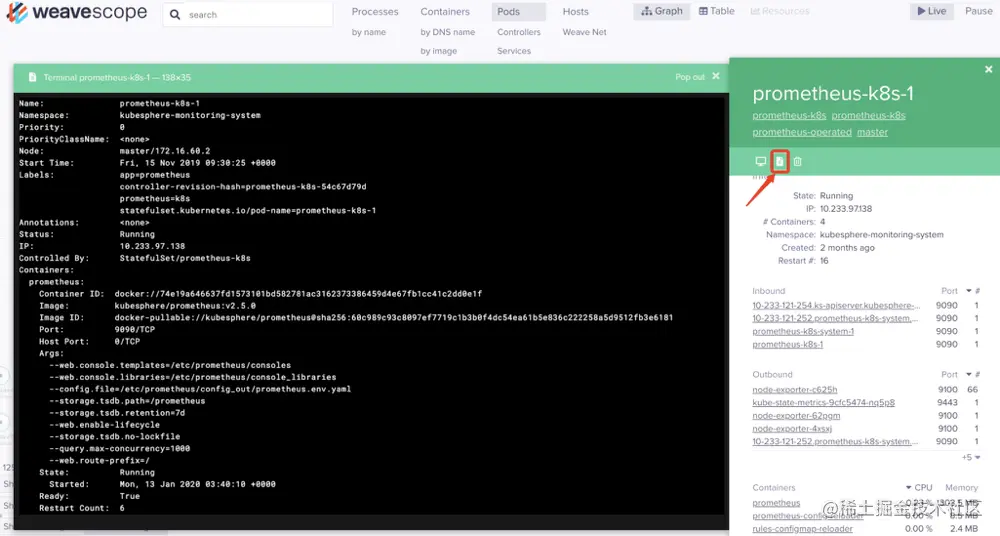Screen dimensions: 1000x536
Task: Click 'Created: 2 months ago' value
Action: tap(847, 248)
